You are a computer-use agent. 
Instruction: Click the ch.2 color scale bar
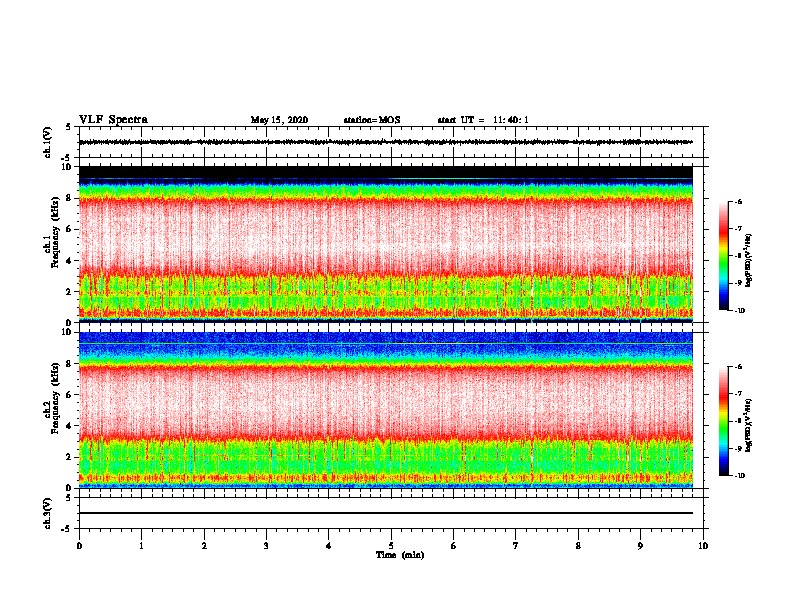[724, 421]
